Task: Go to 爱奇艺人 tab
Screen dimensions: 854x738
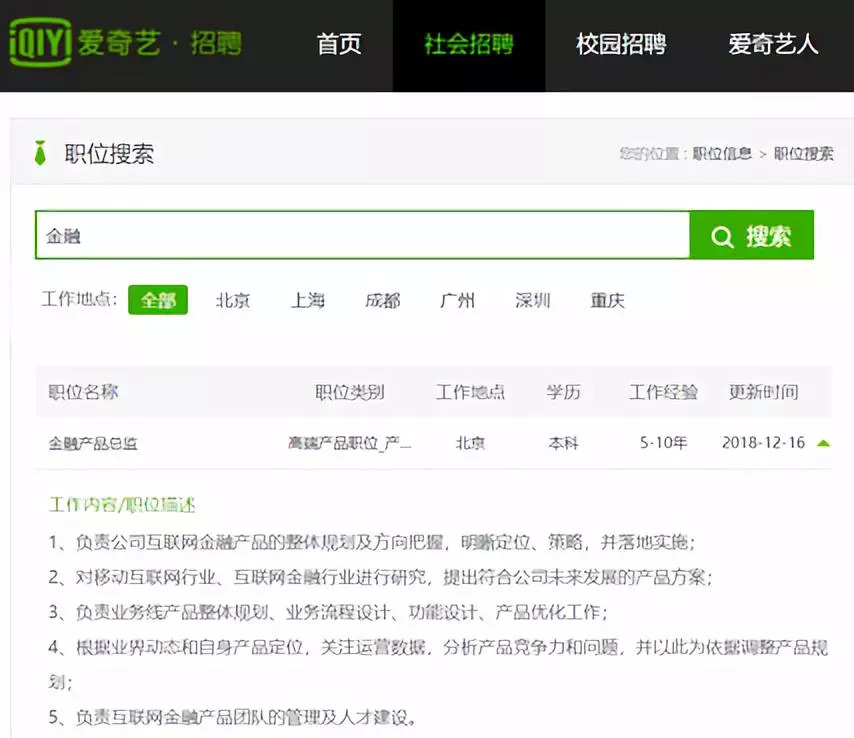Action: pyautogui.click(x=773, y=45)
